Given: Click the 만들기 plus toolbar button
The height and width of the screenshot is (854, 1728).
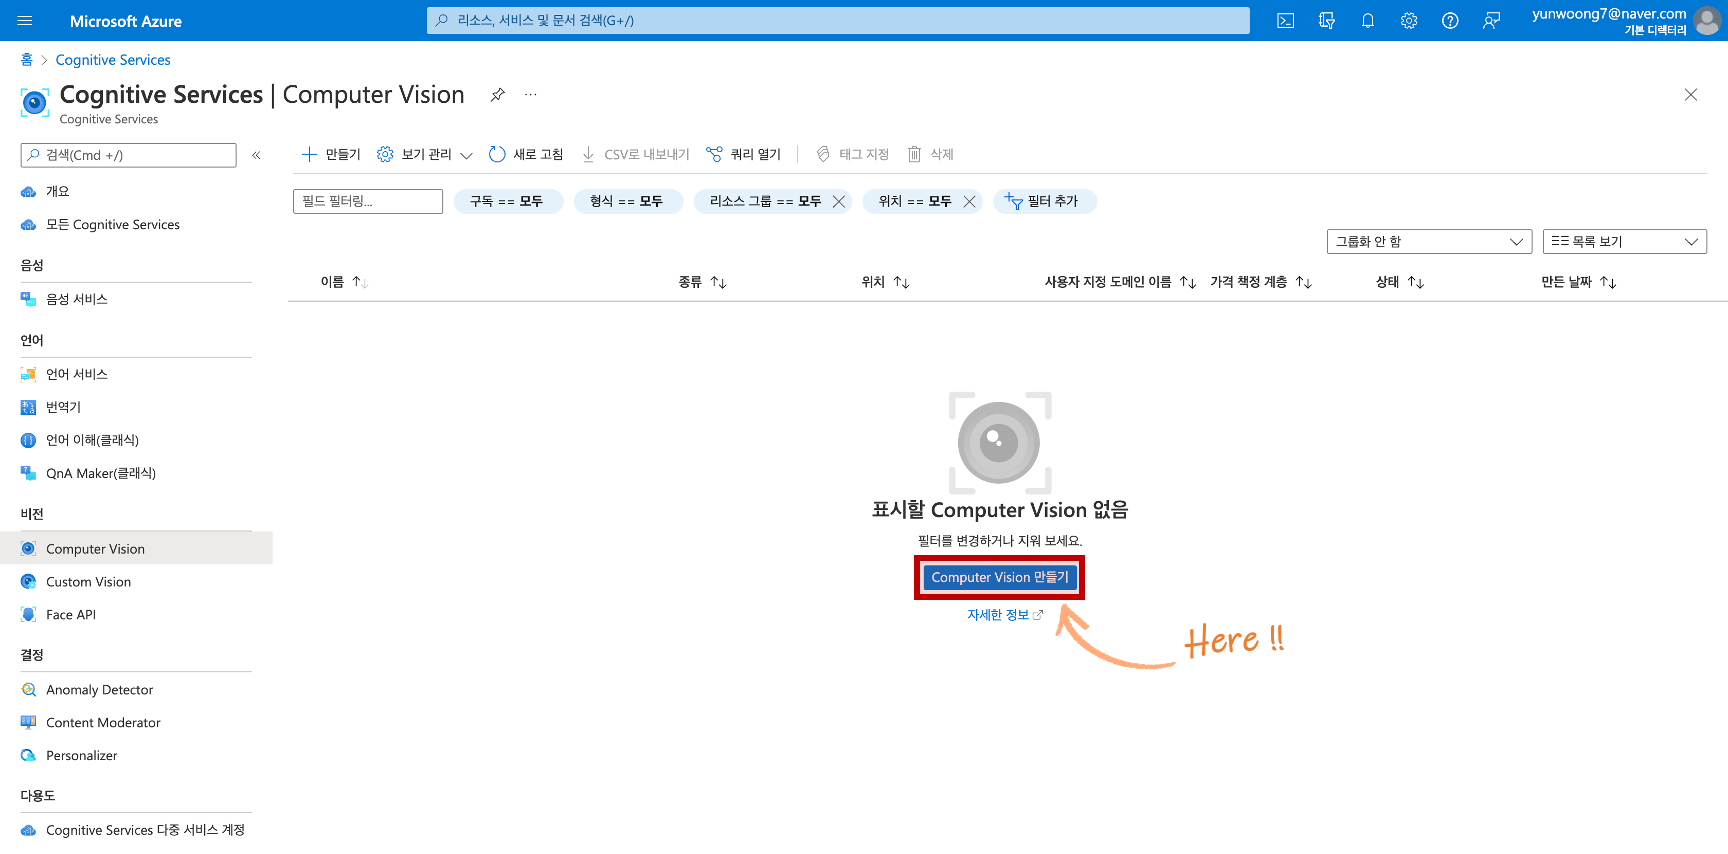Looking at the screenshot, I should click(x=331, y=154).
